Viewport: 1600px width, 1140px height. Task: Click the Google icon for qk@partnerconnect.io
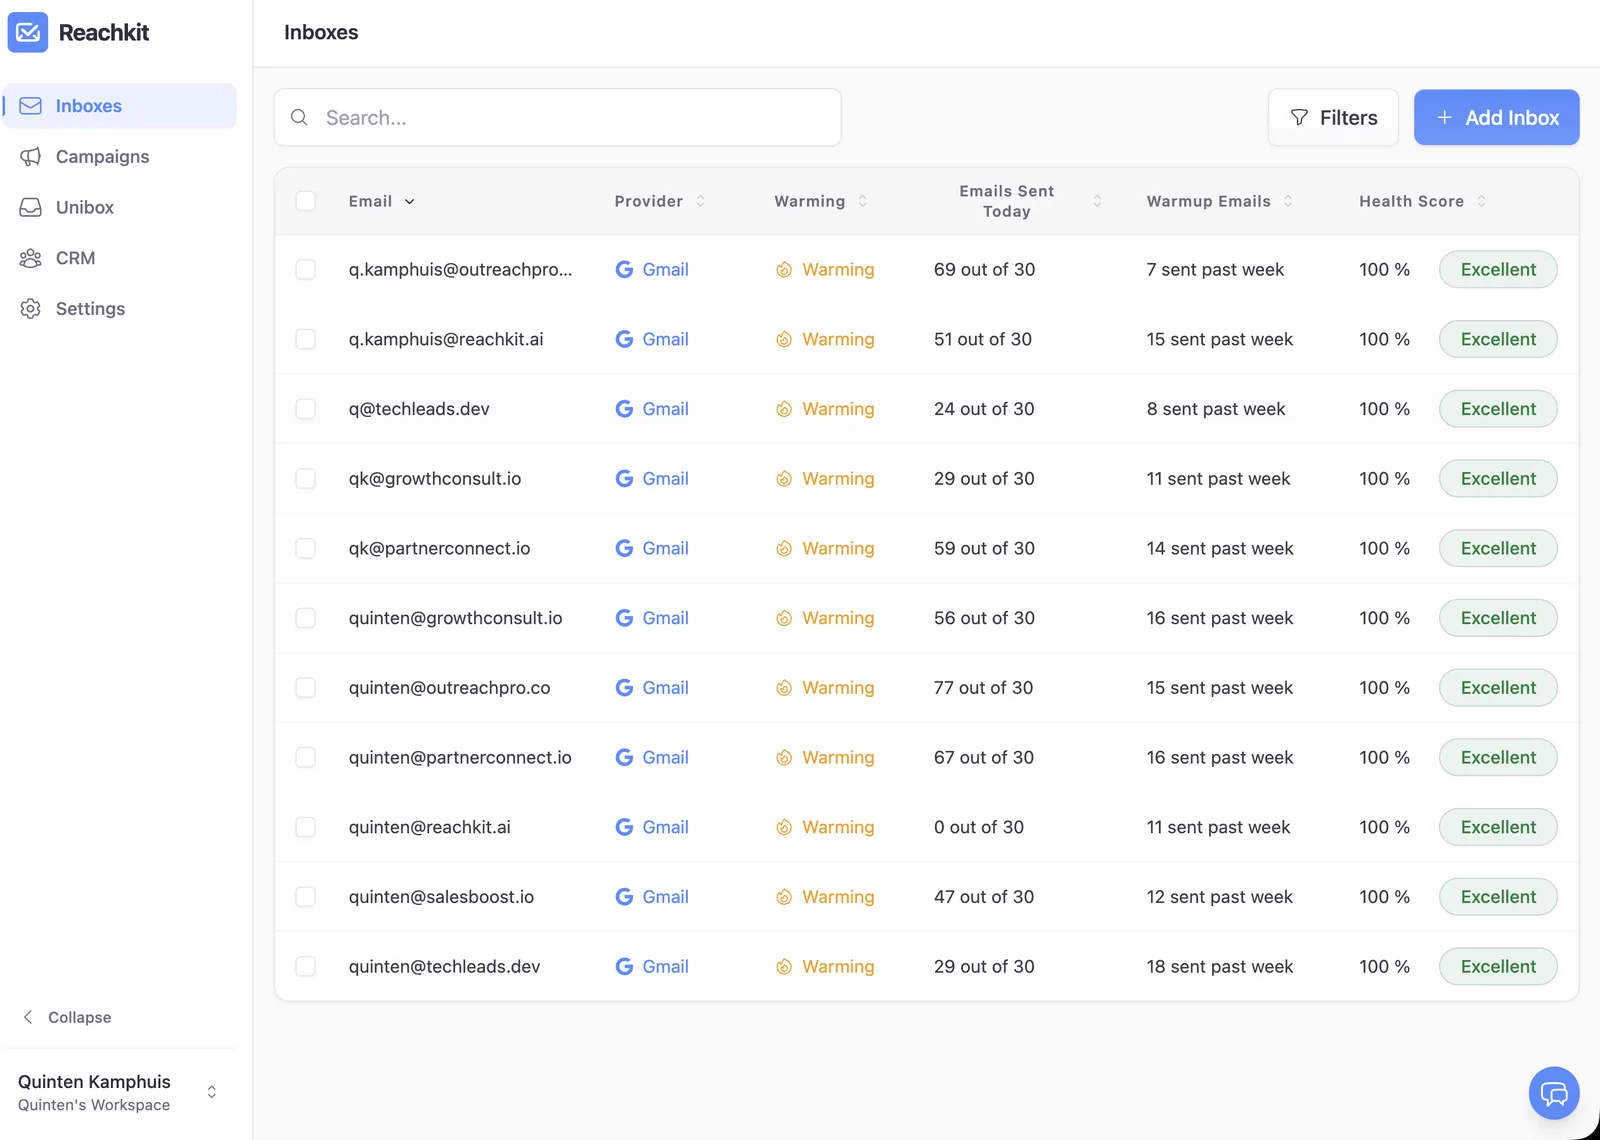(x=624, y=549)
